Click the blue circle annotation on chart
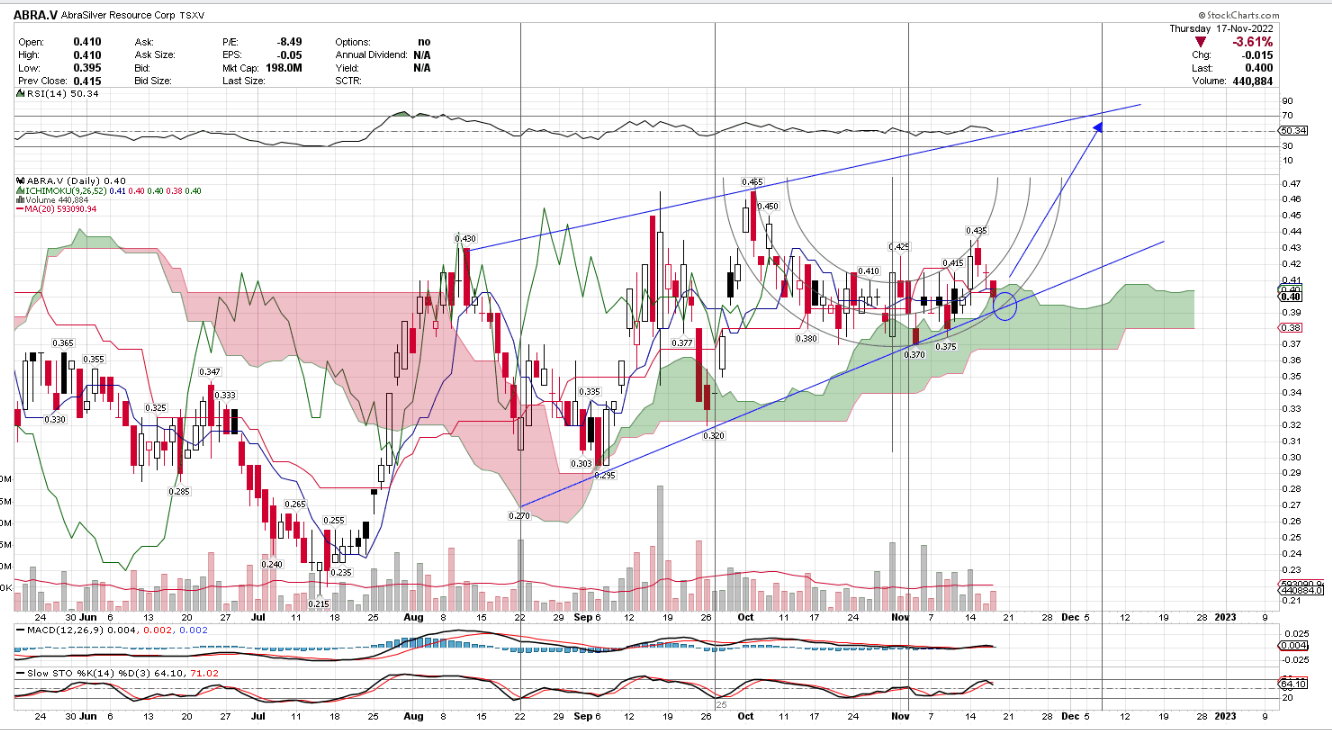Image resolution: width=1332 pixels, height=730 pixels. point(1006,307)
